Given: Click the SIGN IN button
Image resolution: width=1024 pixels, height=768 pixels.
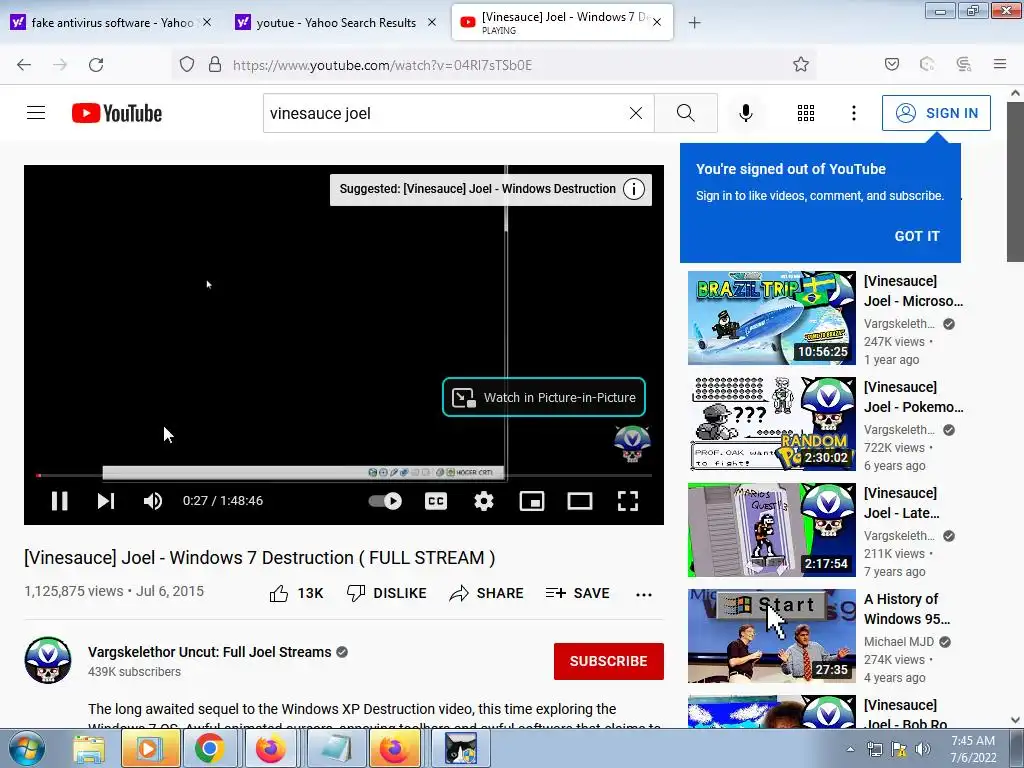Looking at the screenshot, I should 936,113.
